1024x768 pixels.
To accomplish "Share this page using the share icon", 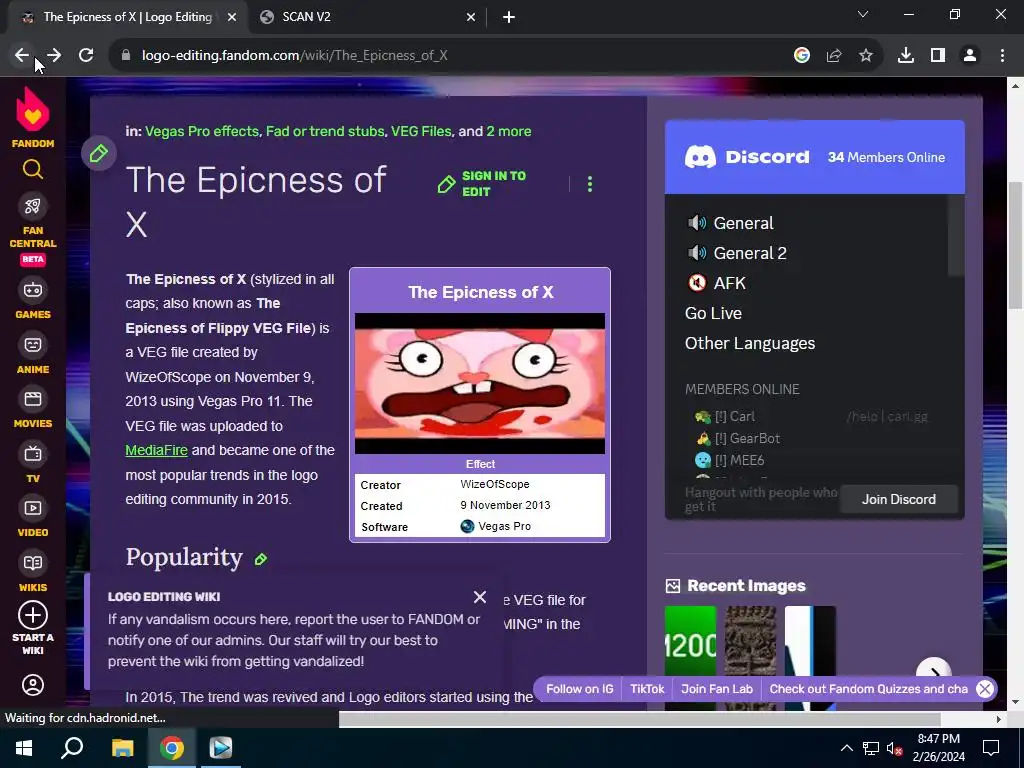I will point(834,56).
